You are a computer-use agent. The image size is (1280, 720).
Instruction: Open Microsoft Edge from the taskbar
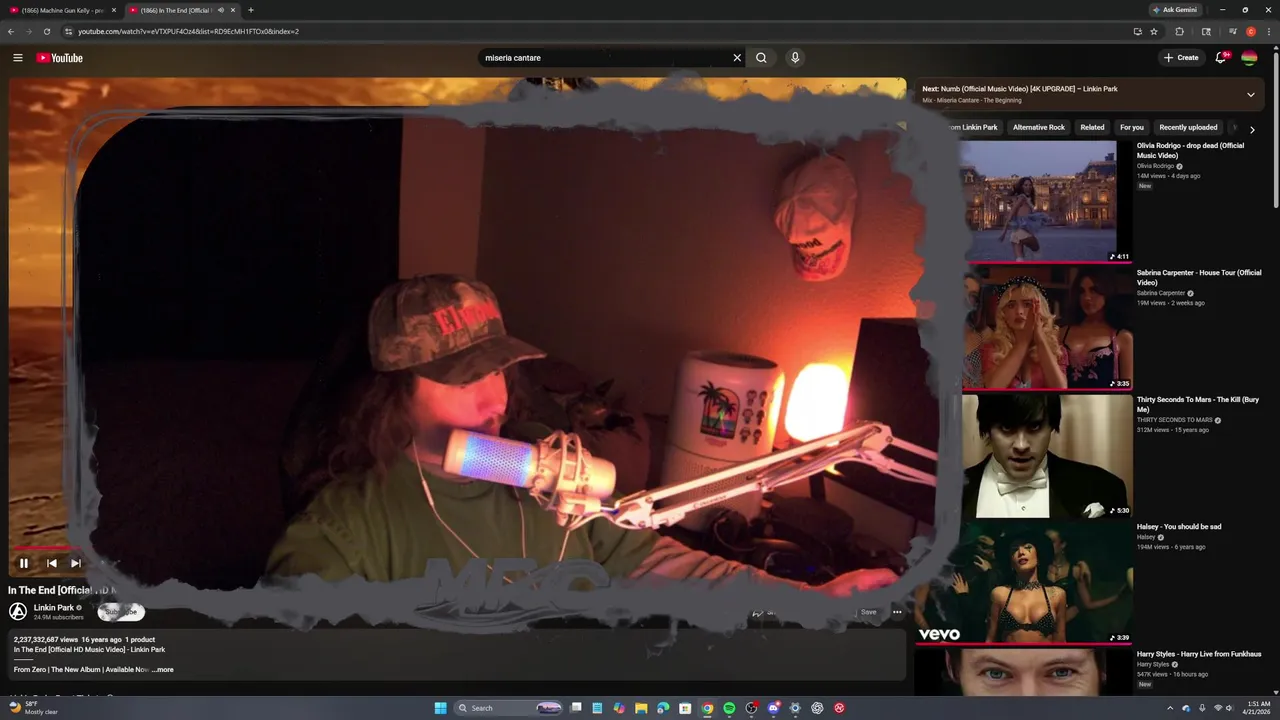[663, 708]
